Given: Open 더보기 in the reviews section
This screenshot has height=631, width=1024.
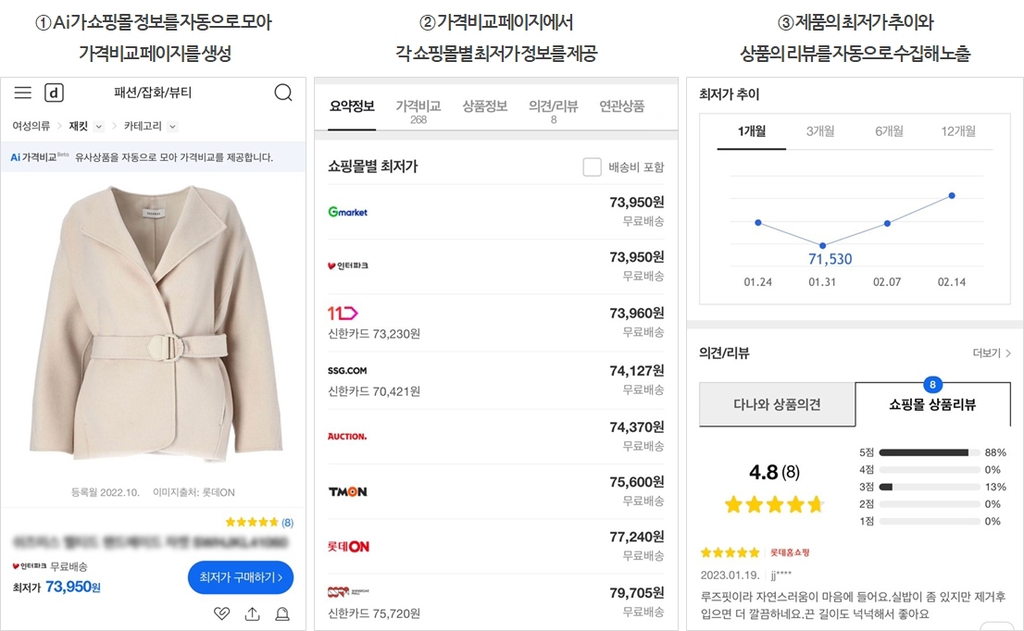Looking at the screenshot, I should pyautogui.click(x=991, y=353).
